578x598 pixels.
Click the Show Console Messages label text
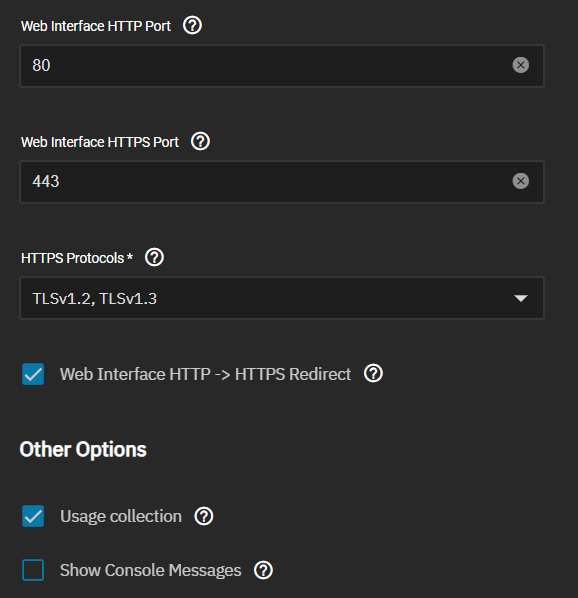click(151, 571)
